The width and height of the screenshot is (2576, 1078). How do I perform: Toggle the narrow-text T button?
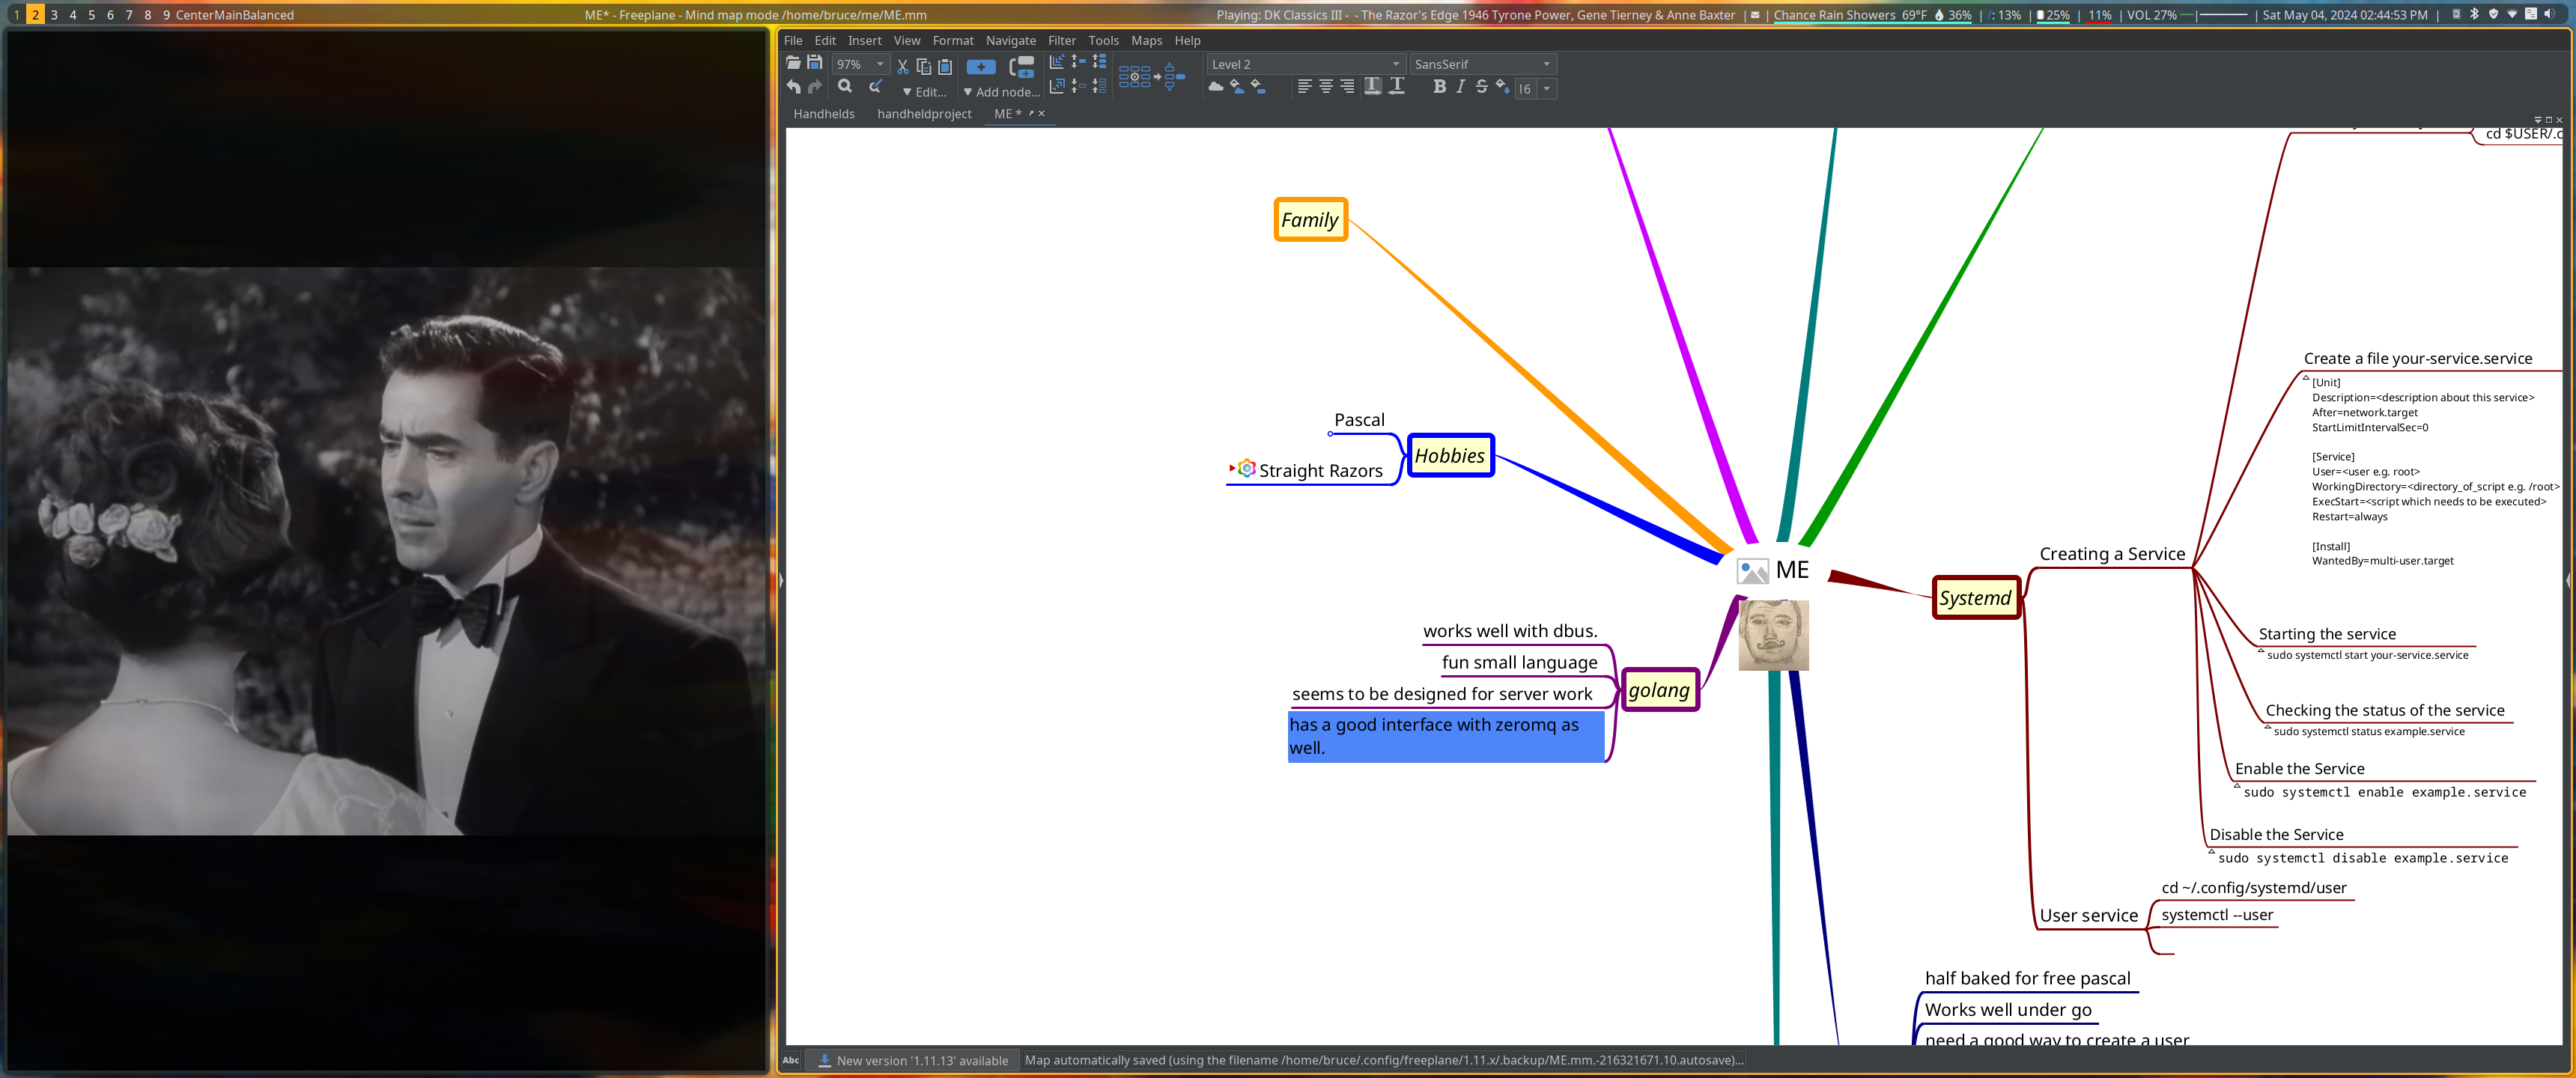coord(1397,87)
